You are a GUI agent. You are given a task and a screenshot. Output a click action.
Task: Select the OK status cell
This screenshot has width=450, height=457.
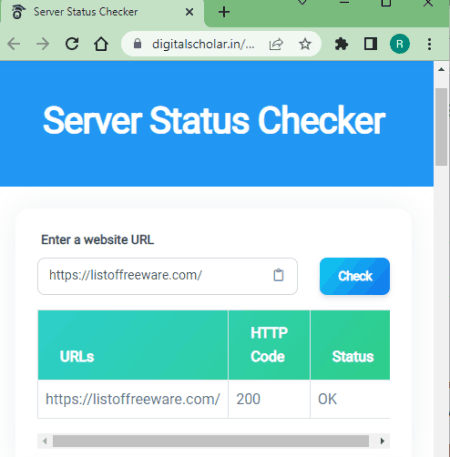click(x=350, y=399)
